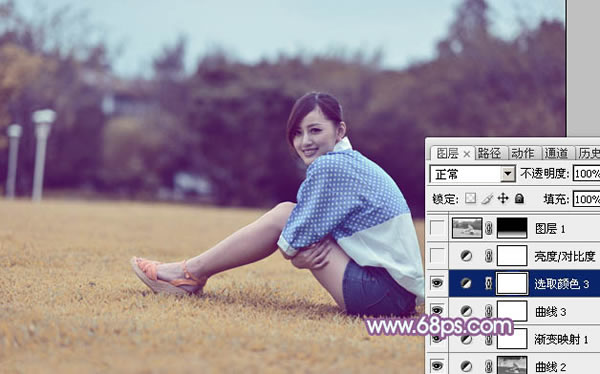Hide the 曲线 2 layer
The height and width of the screenshot is (374, 600).
pos(437,366)
